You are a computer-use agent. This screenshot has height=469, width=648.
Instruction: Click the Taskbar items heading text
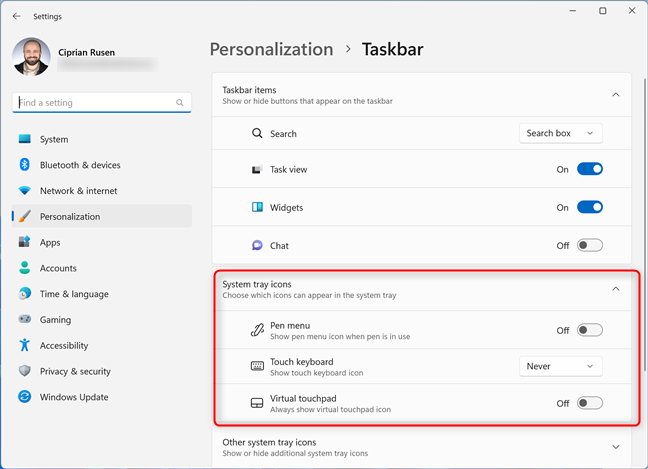249,90
